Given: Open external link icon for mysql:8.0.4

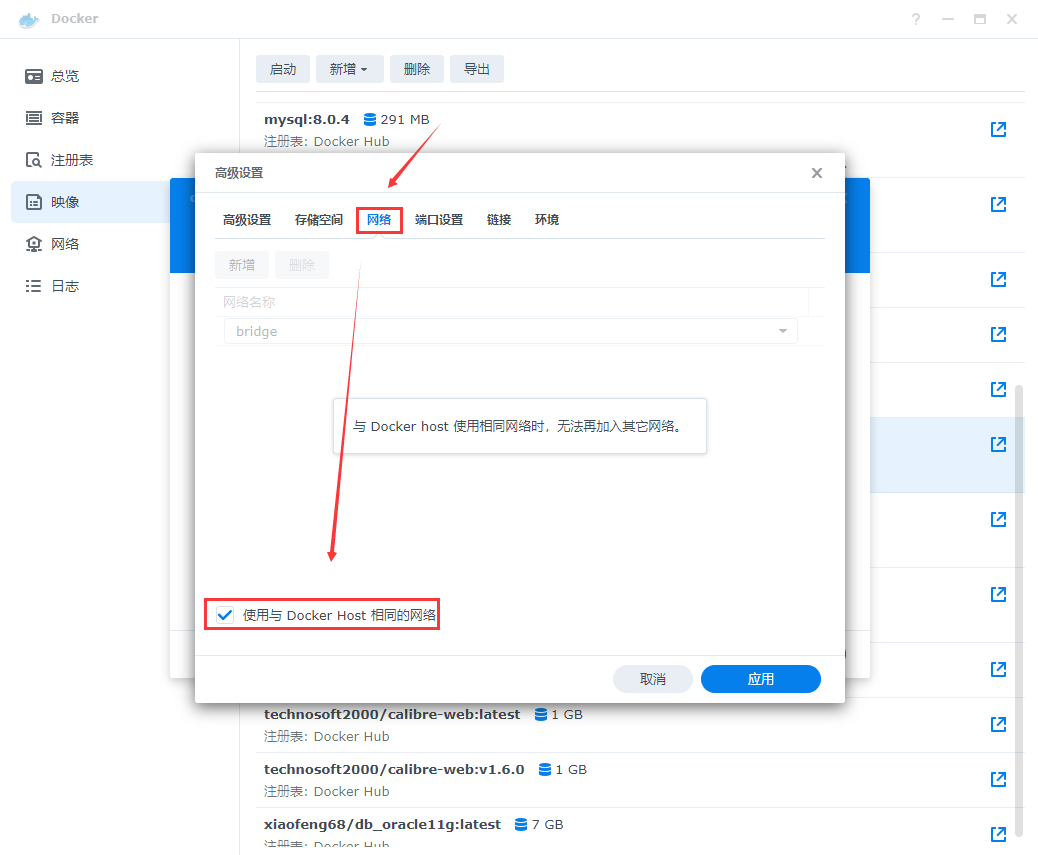Looking at the screenshot, I should pyautogui.click(x=997, y=129).
